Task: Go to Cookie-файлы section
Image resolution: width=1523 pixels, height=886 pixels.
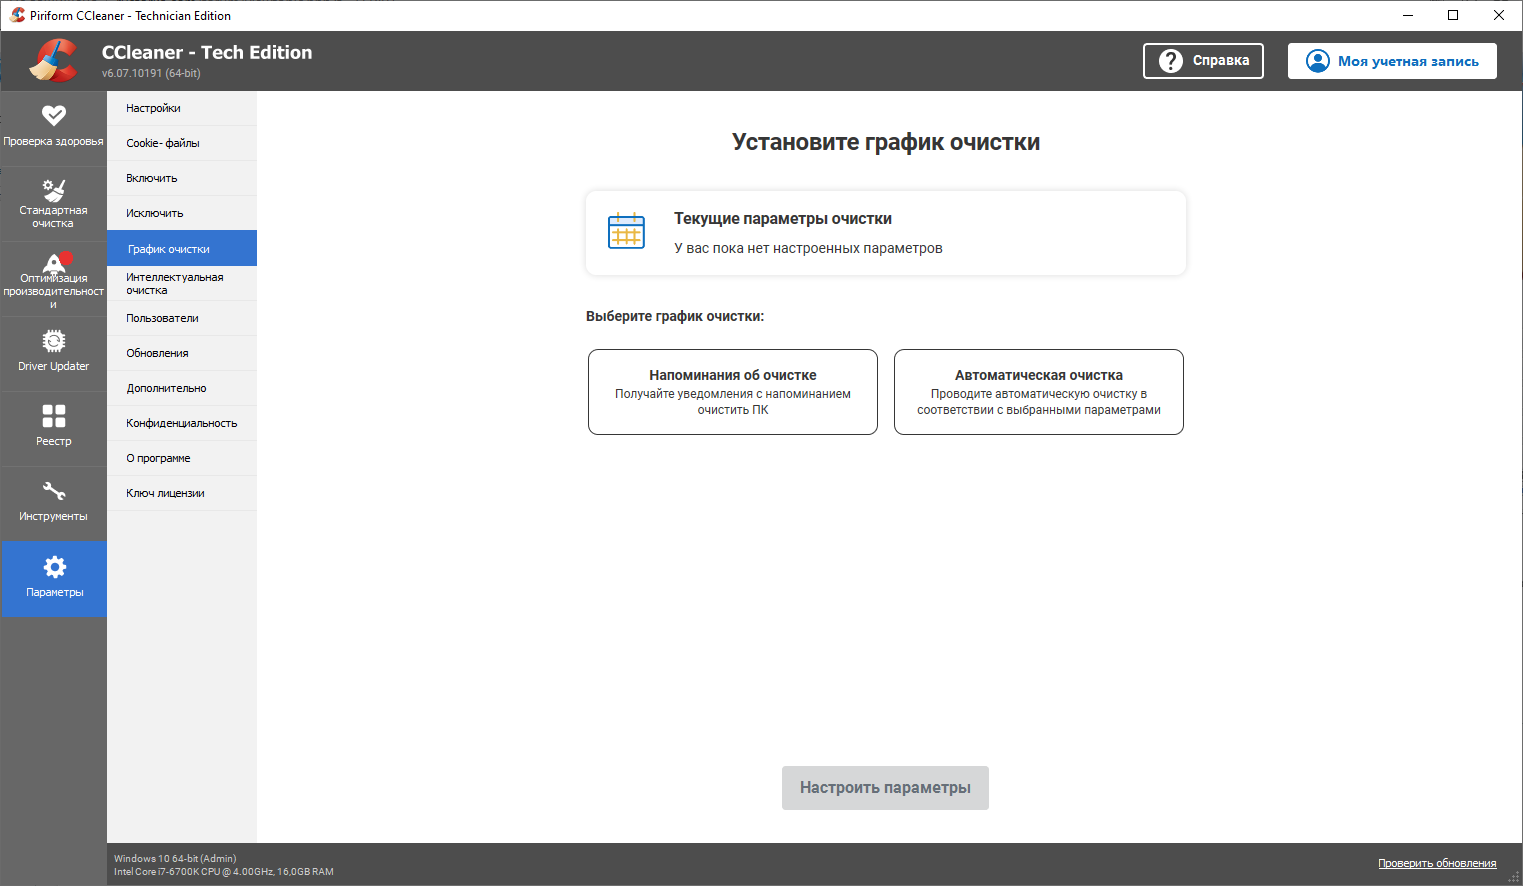Action: 163,143
